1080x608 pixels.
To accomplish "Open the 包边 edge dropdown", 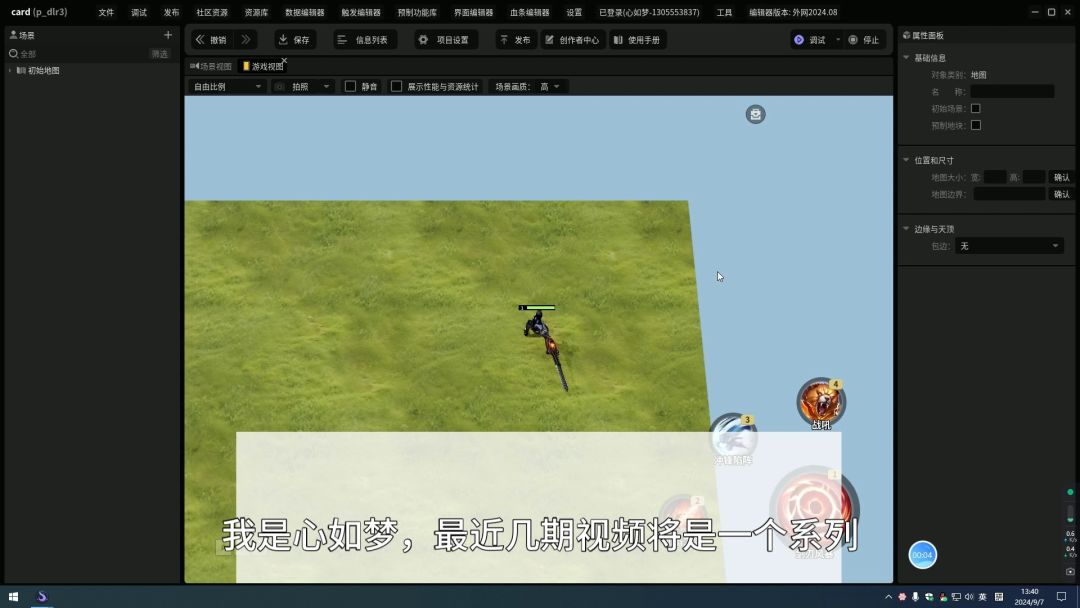I will (1009, 246).
